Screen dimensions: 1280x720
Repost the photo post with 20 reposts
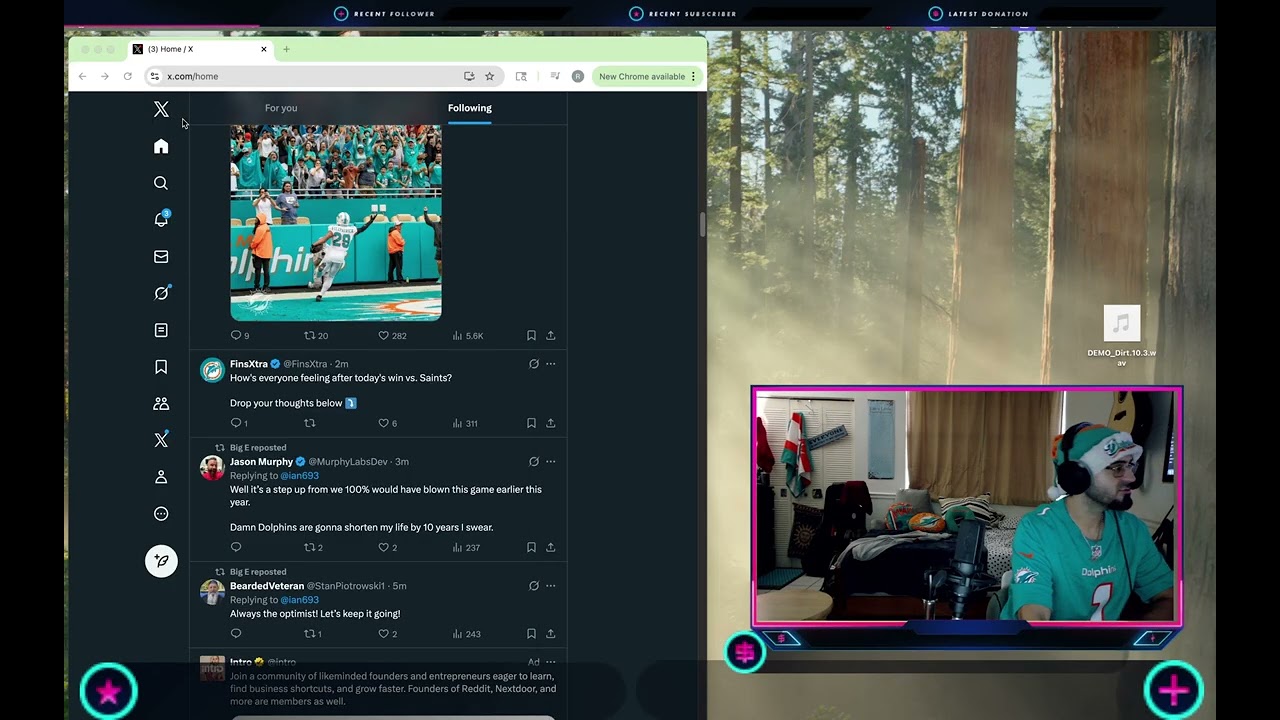point(316,336)
